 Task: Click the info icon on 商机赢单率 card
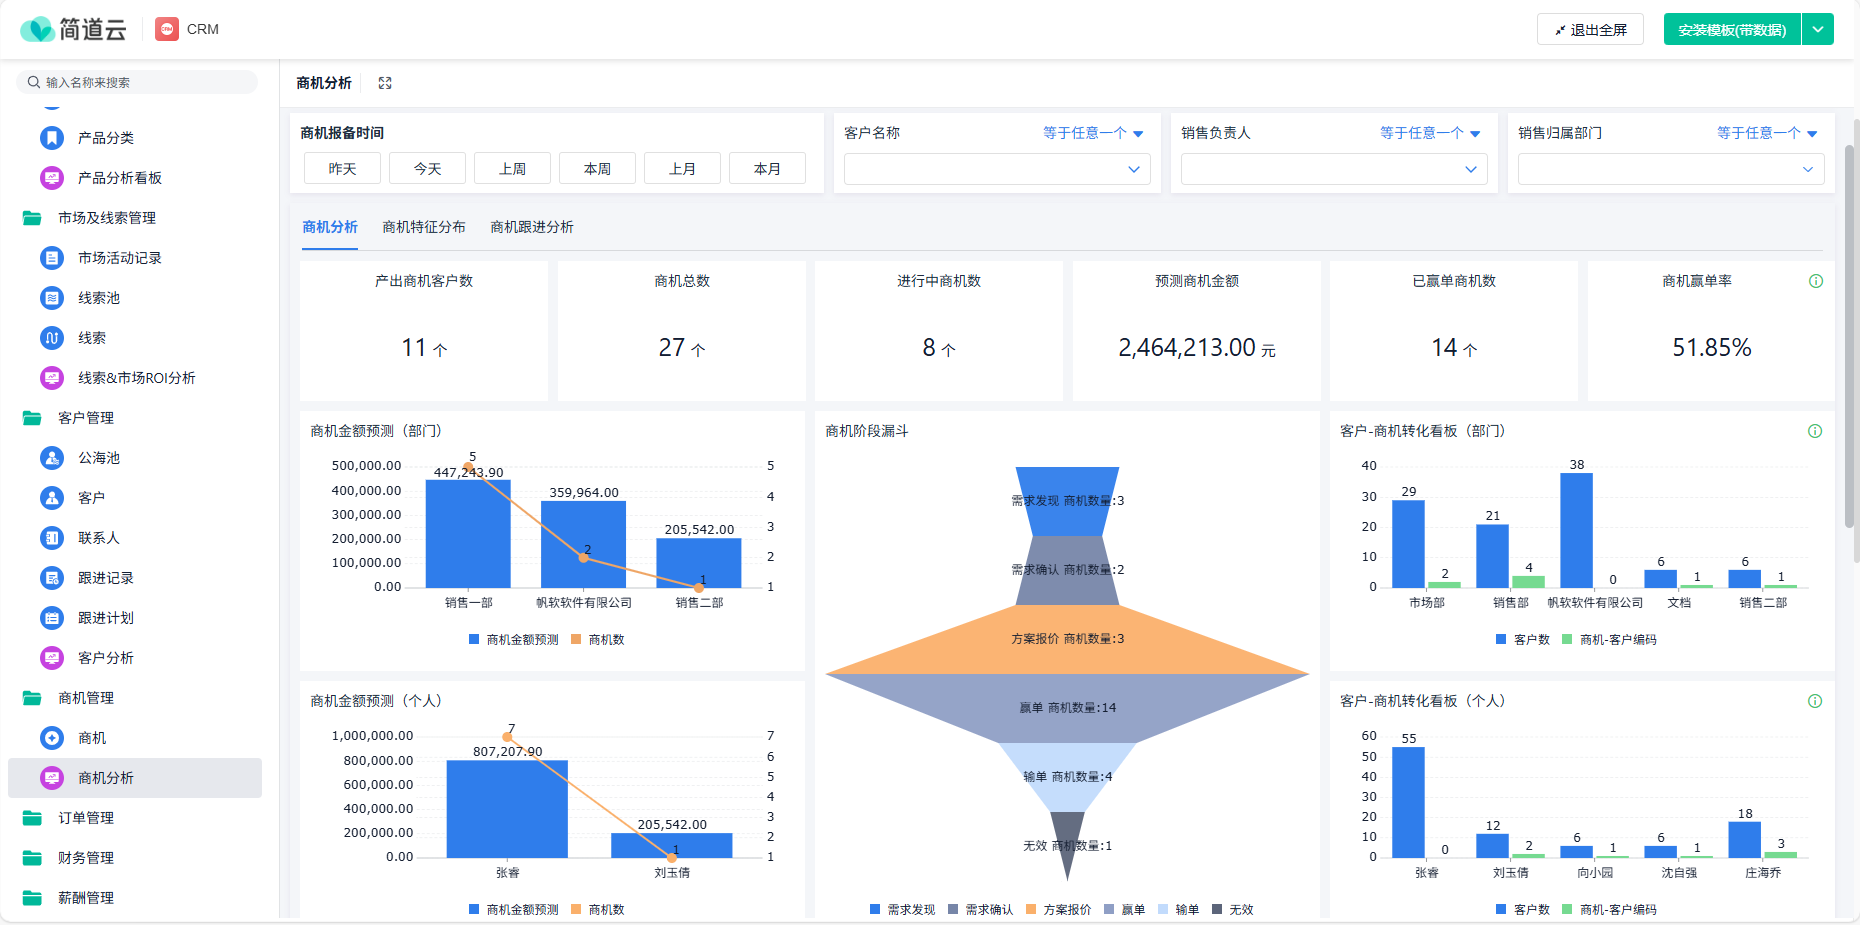(1816, 281)
